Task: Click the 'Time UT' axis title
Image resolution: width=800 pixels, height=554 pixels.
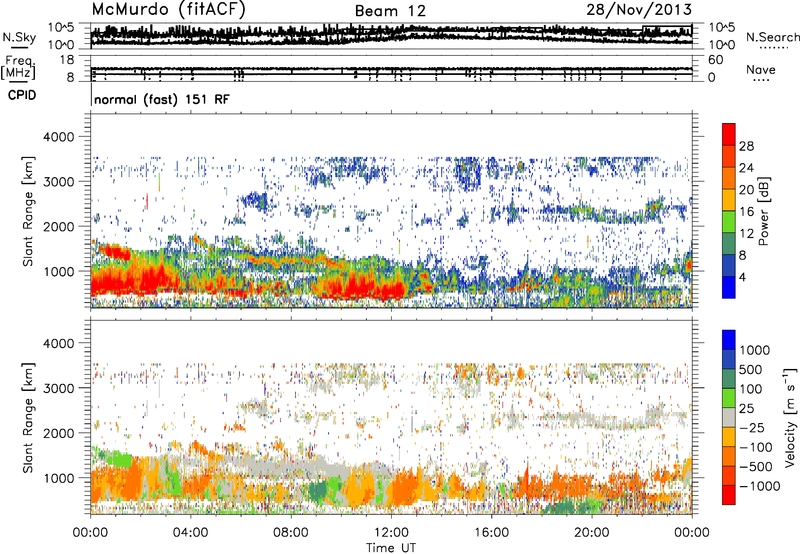Action: (391, 548)
